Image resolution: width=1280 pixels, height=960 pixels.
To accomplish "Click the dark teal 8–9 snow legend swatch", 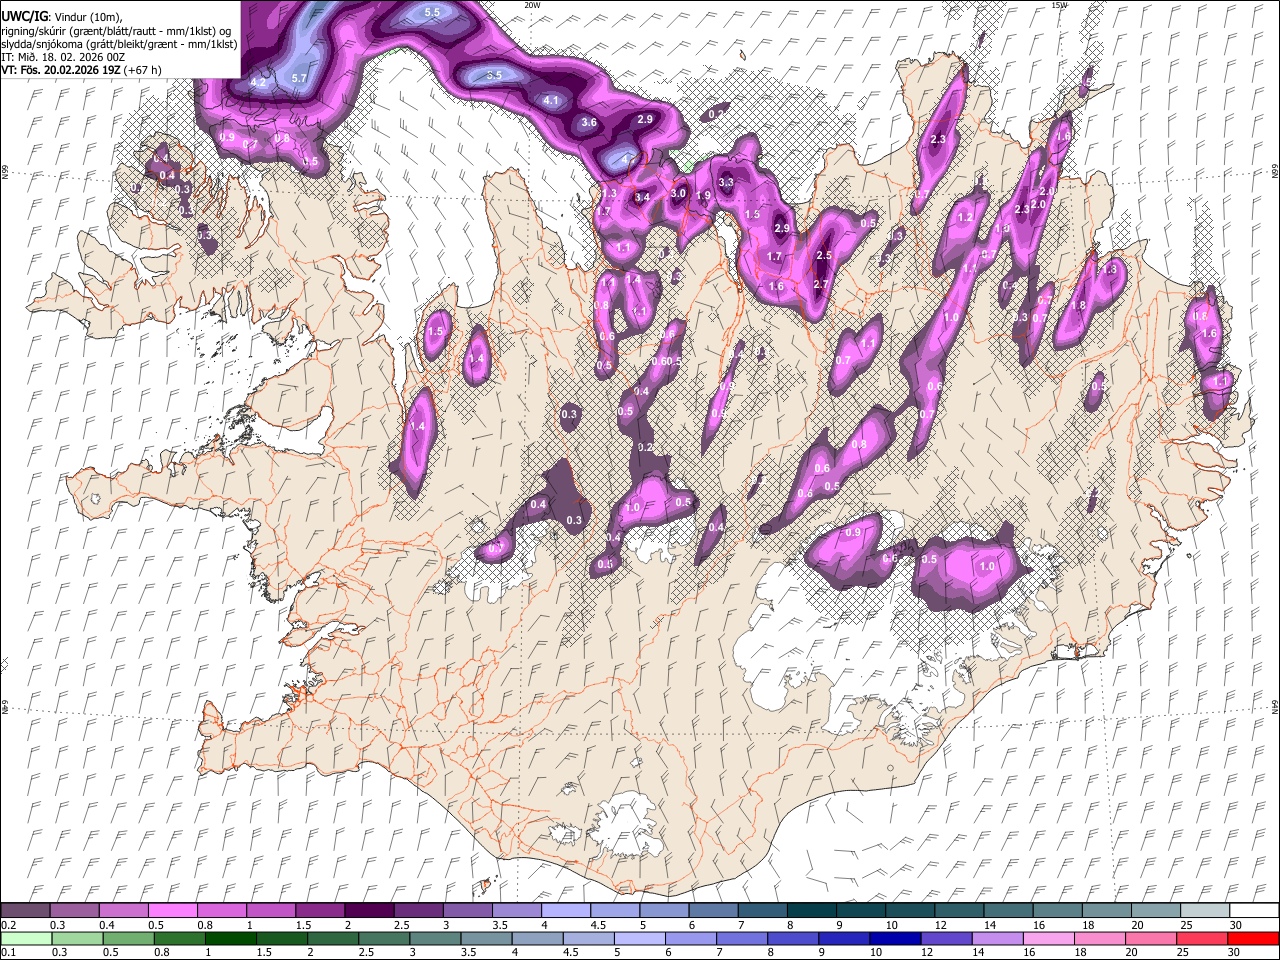I will [812, 910].
